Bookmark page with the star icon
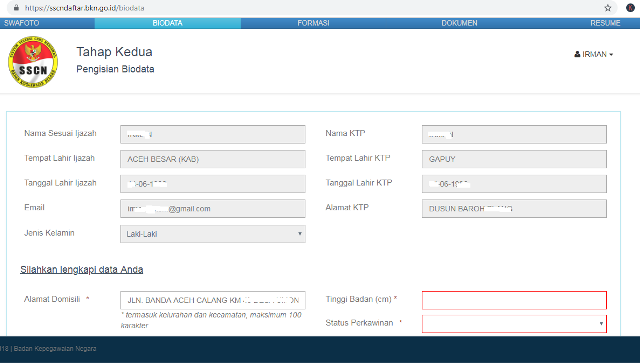The height and width of the screenshot is (363, 640). pos(608,8)
